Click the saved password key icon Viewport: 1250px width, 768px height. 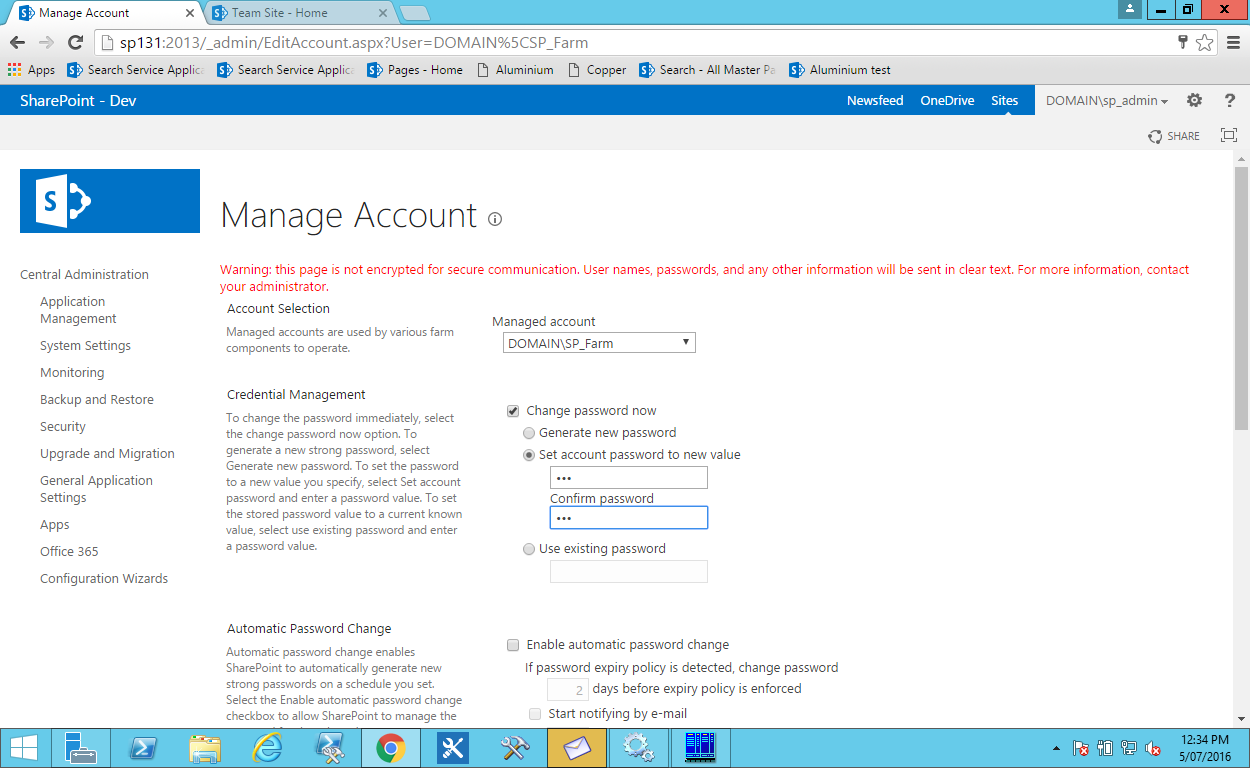(1183, 42)
